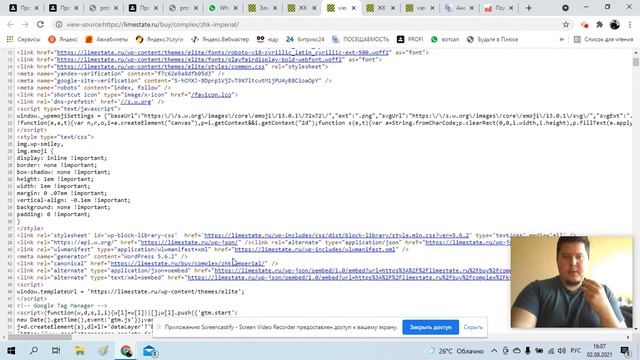Click the Скрыть link in sharing bar
The width and height of the screenshot is (640, 360).
click(x=473, y=327)
